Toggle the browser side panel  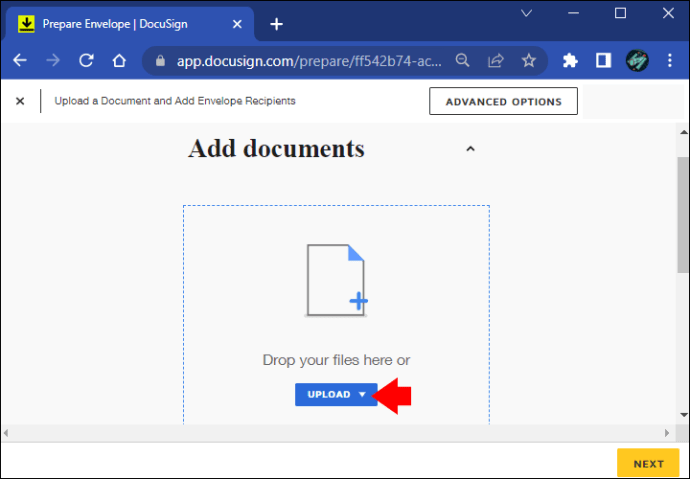pos(603,60)
